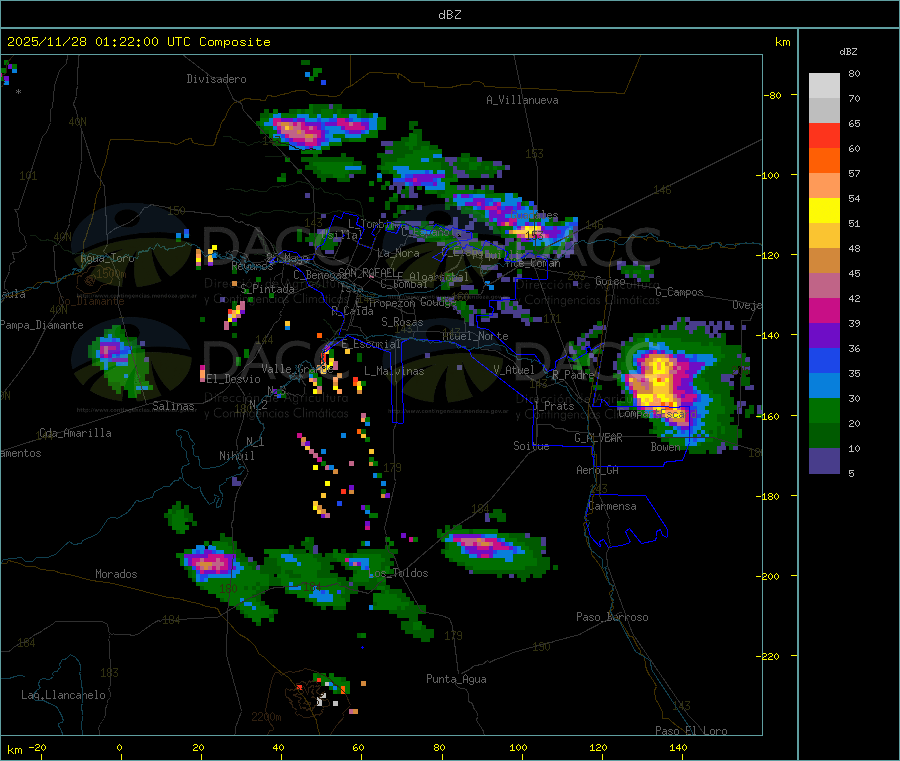900x761 pixels.
Task: Select the Cda_Amarilla label
Action: pyautogui.click(x=75, y=433)
